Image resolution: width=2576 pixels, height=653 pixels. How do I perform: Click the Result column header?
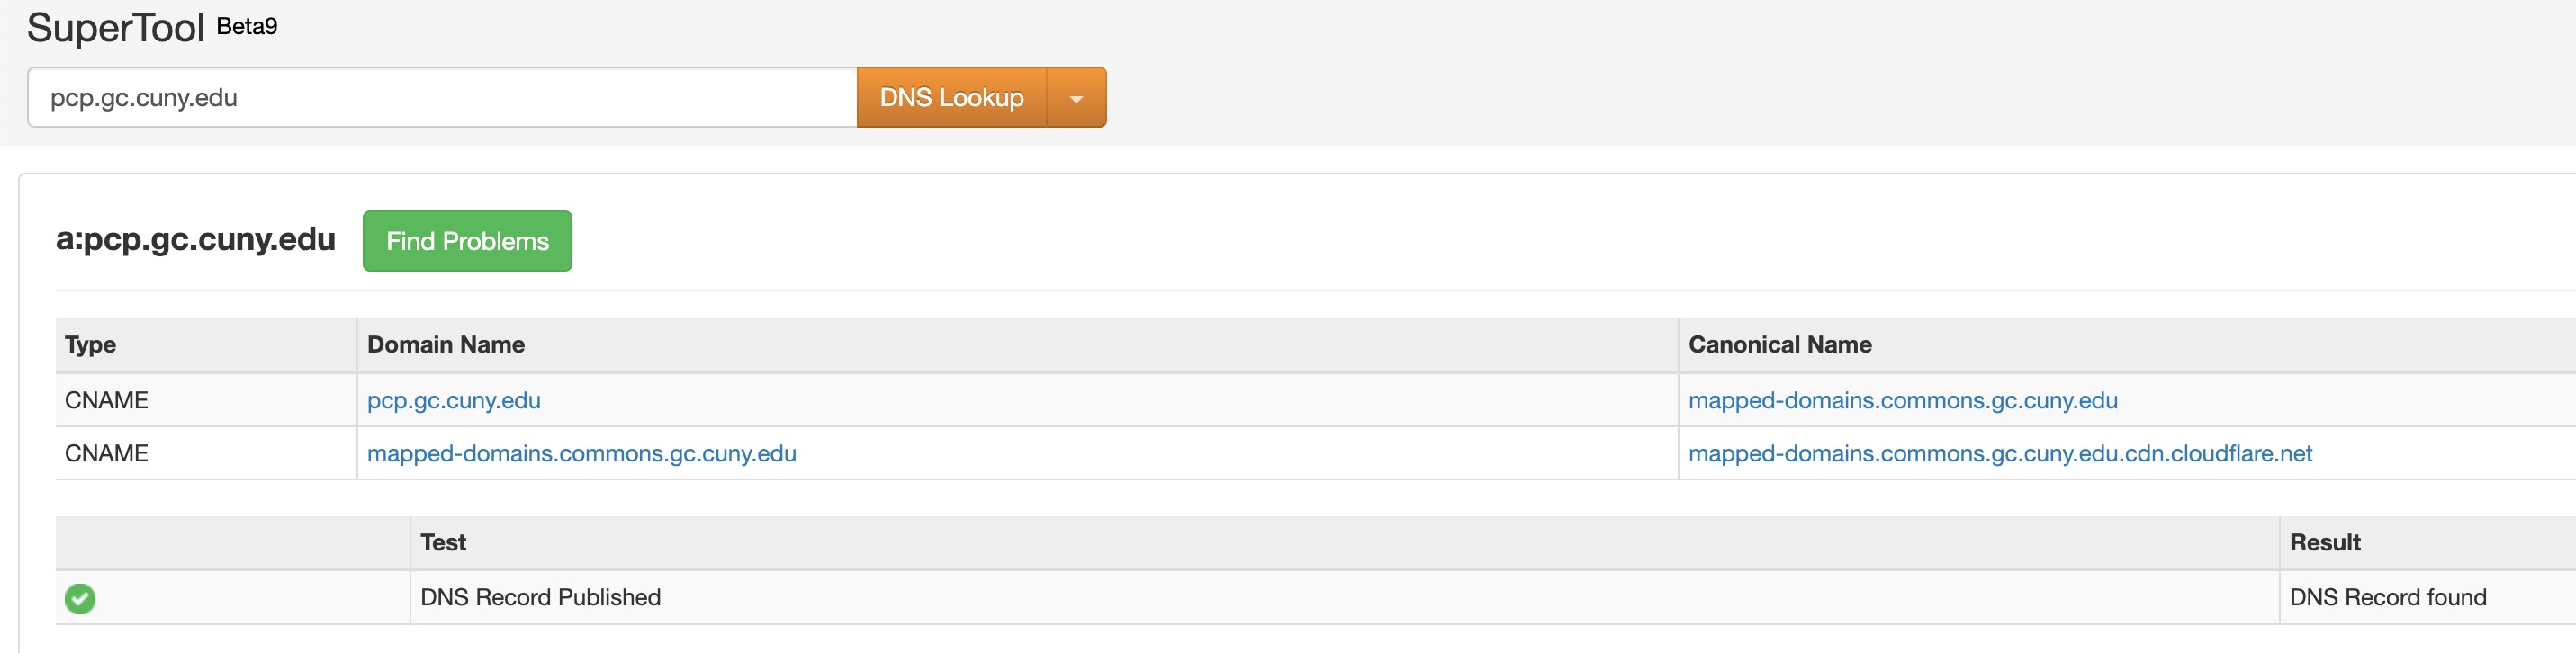click(2324, 542)
